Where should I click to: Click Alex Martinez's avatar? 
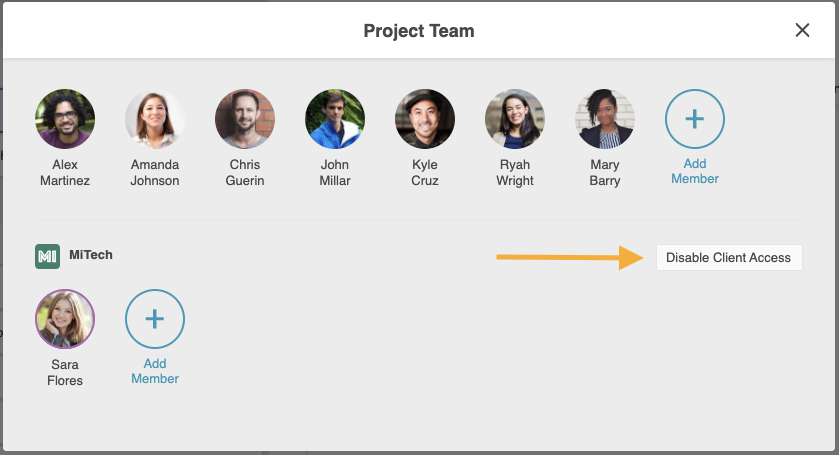(x=65, y=119)
